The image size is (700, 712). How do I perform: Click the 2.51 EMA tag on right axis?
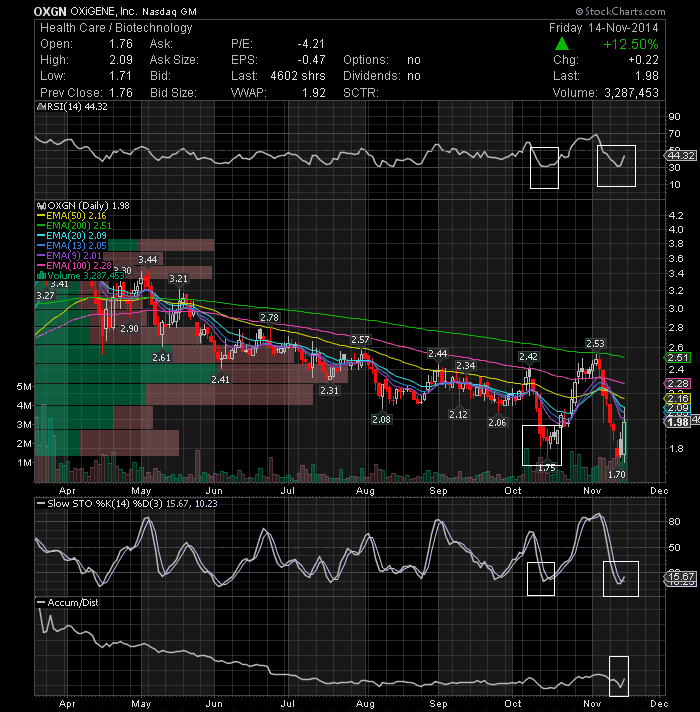677,357
